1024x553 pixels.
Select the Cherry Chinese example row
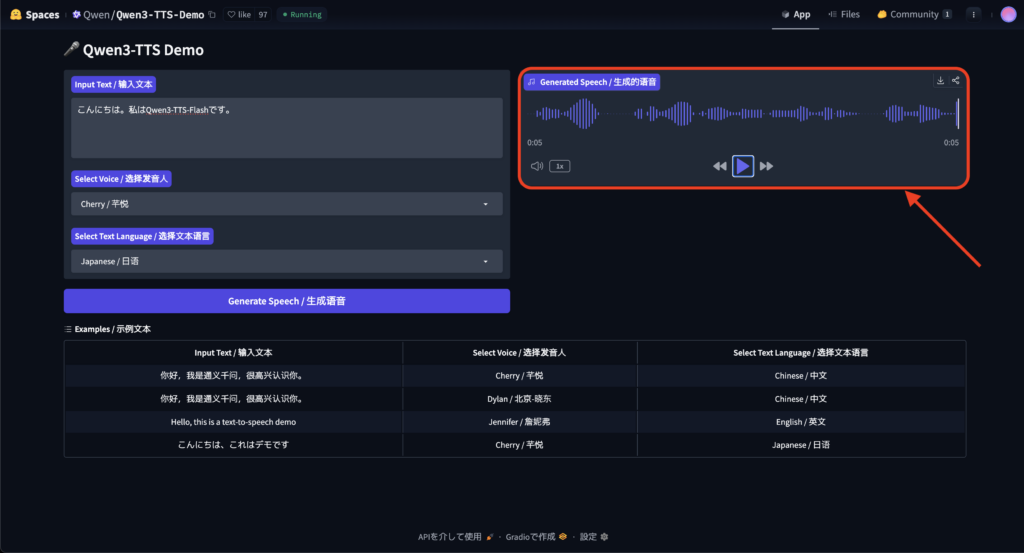(x=515, y=375)
